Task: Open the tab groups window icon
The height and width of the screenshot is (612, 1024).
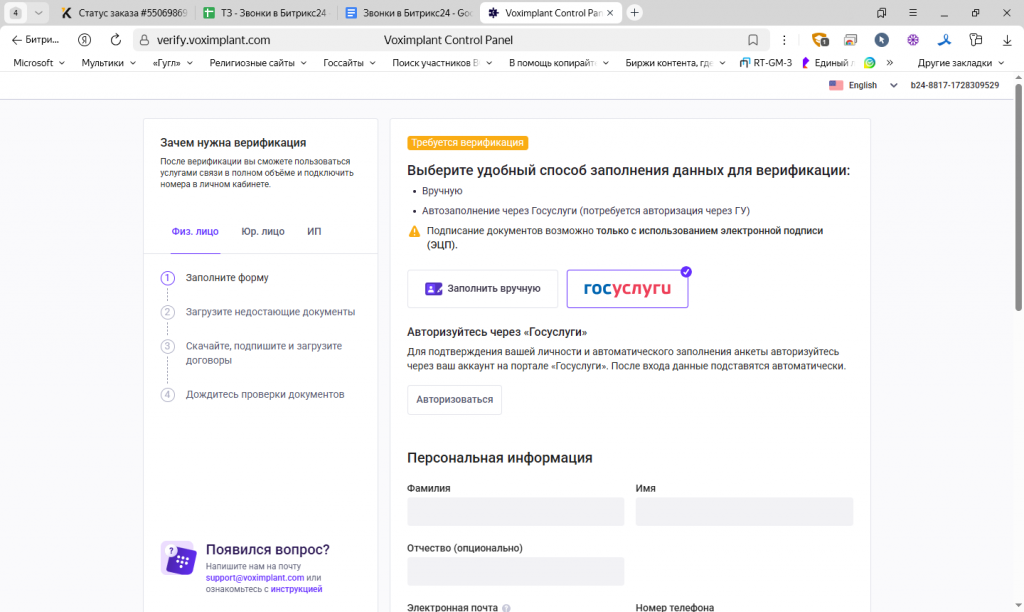Action: tap(881, 12)
